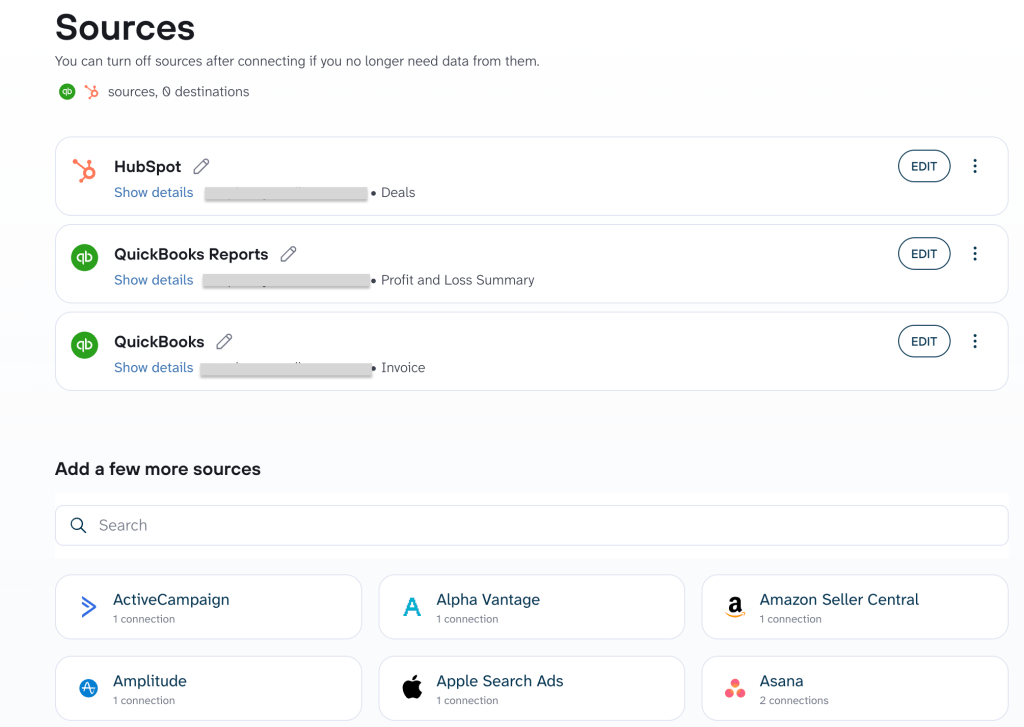Edit the QuickBooks Invoice source
The height and width of the screenshot is (727, 1024).
(924, 341)
